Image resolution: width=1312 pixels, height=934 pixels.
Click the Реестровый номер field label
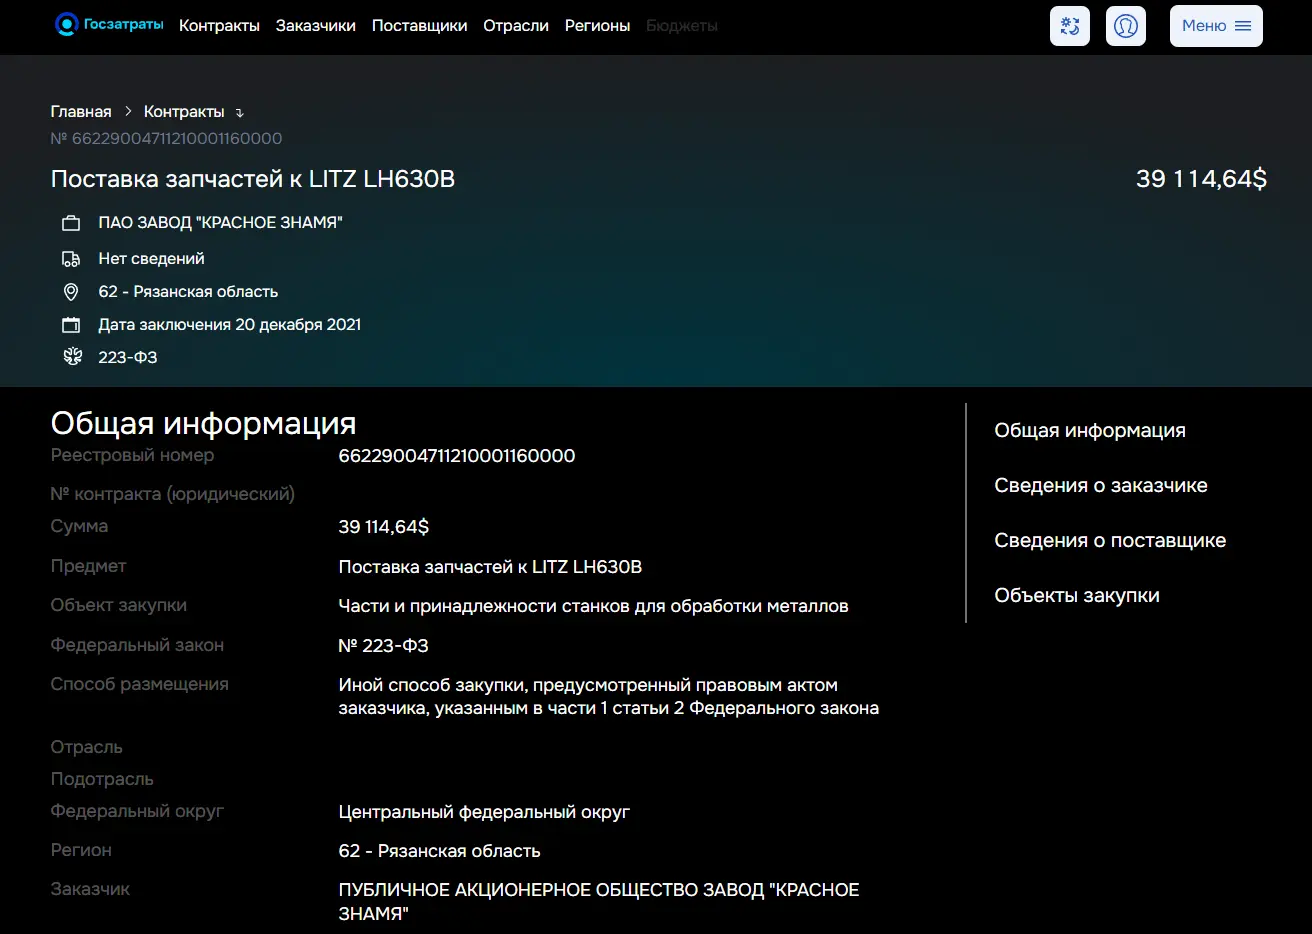click(x=133, y=455)
